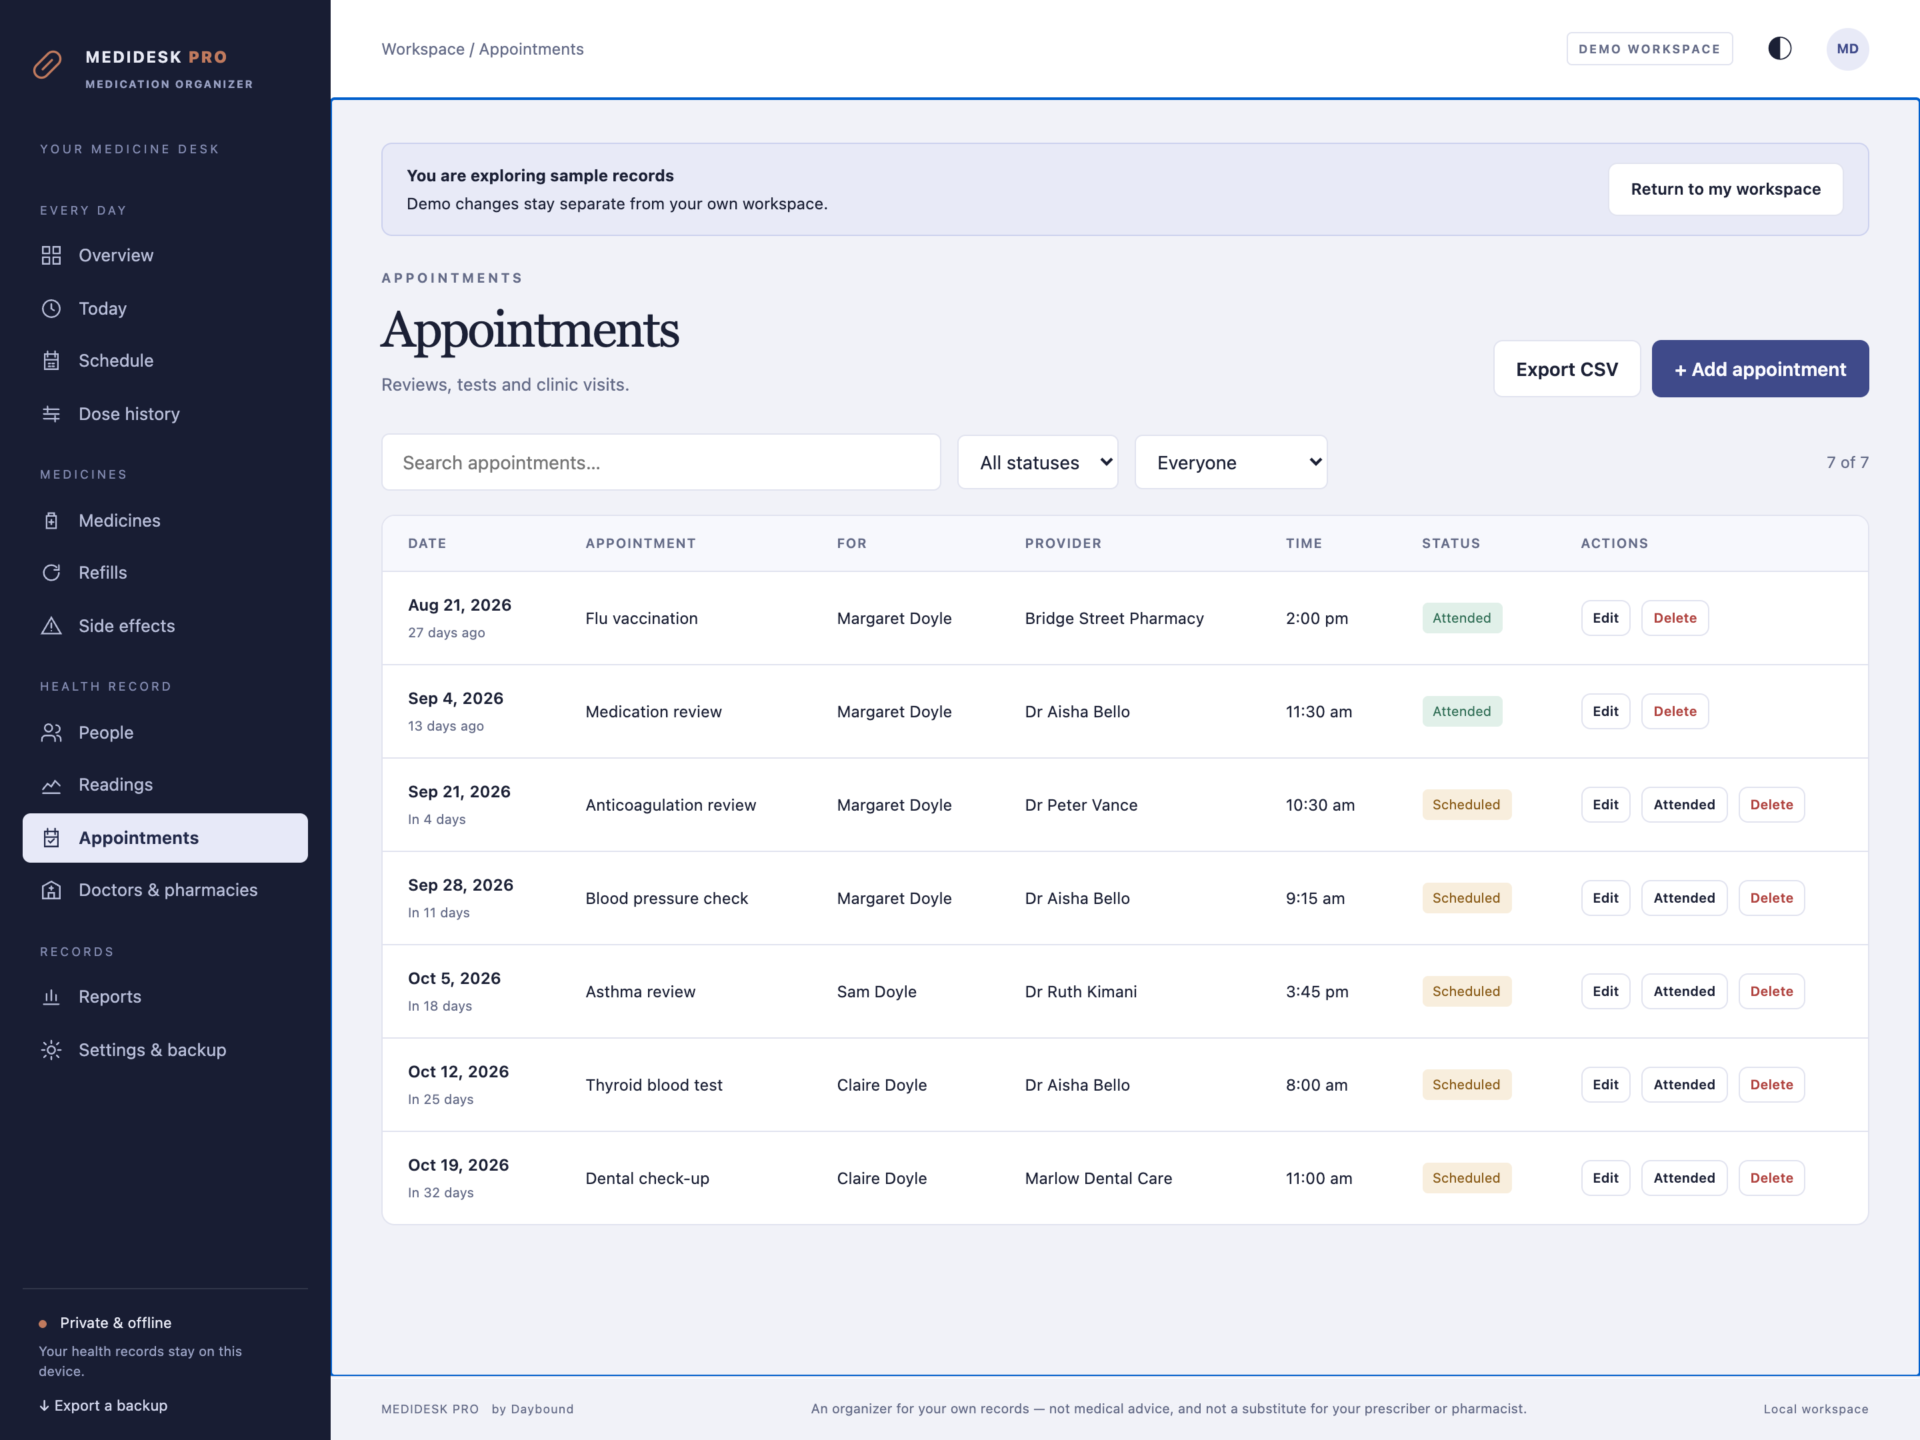Viewport: 1920px width, 1440px height.
Task: Click the Add appointment button
Action: click(x=1760, y=369)
